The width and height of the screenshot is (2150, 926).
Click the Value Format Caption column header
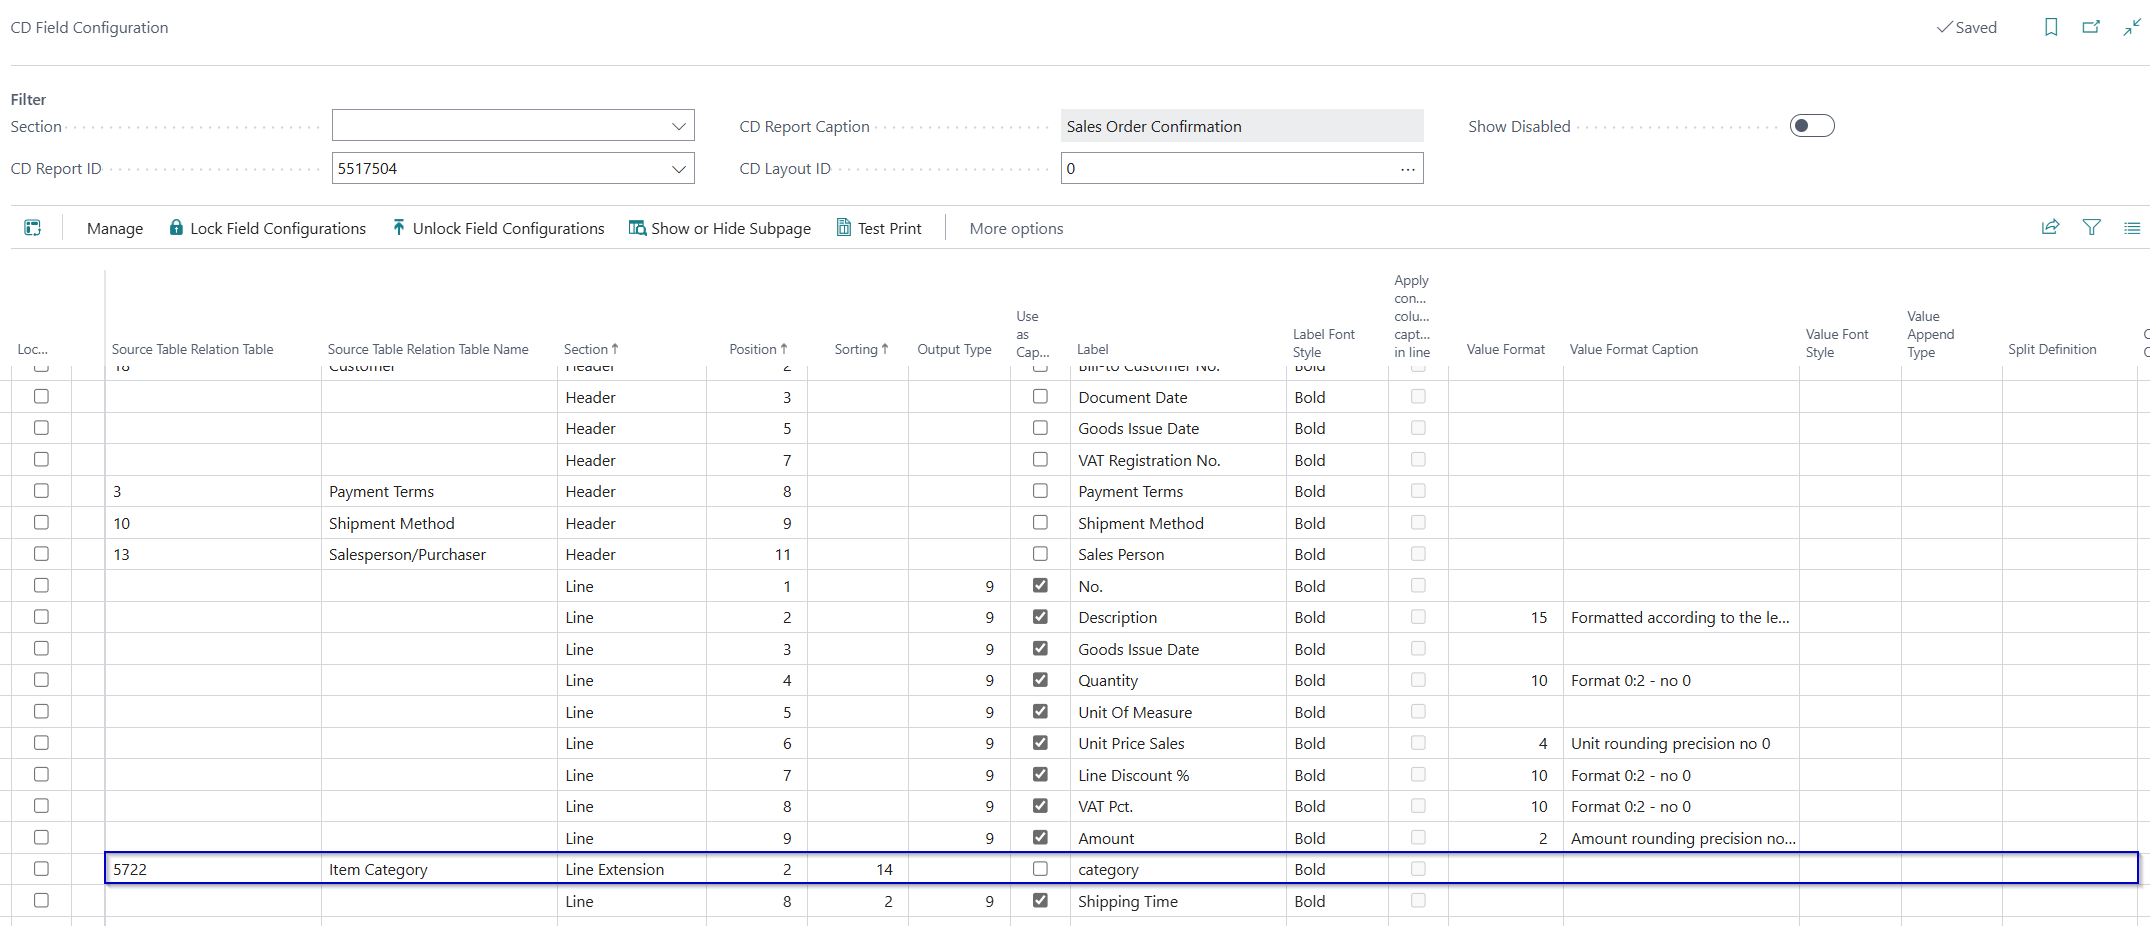tap(1633, 349)
